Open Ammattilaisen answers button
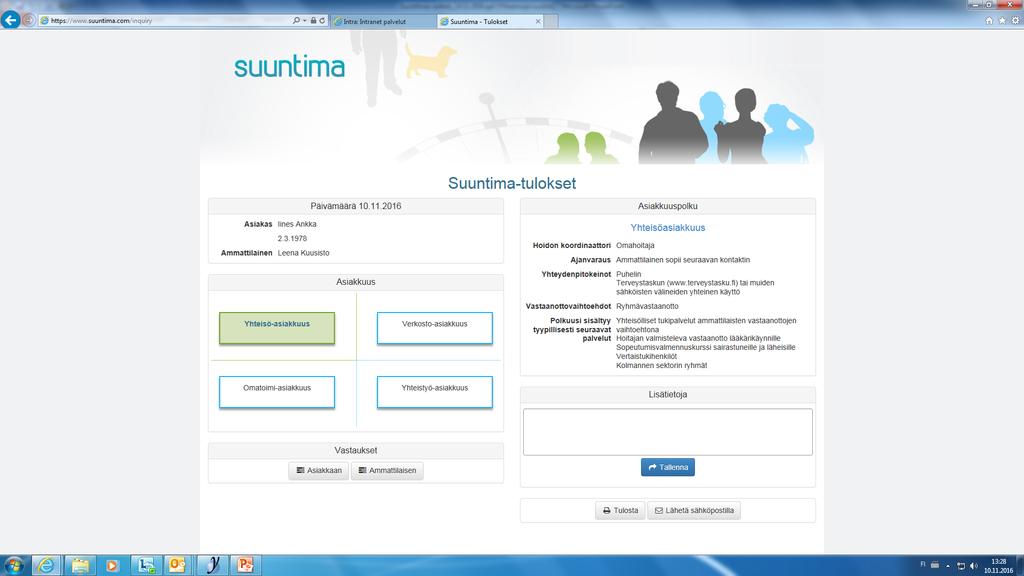 [x=387, y=470]
